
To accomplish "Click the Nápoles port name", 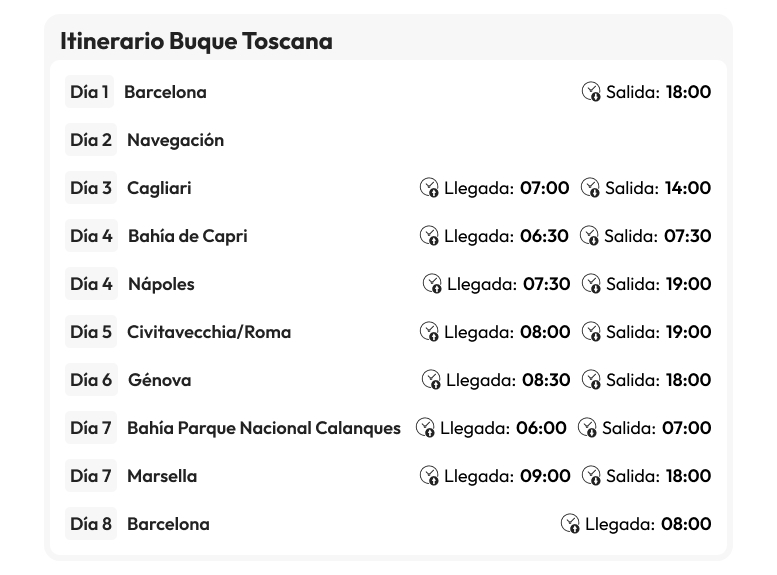I will point(161,284).
